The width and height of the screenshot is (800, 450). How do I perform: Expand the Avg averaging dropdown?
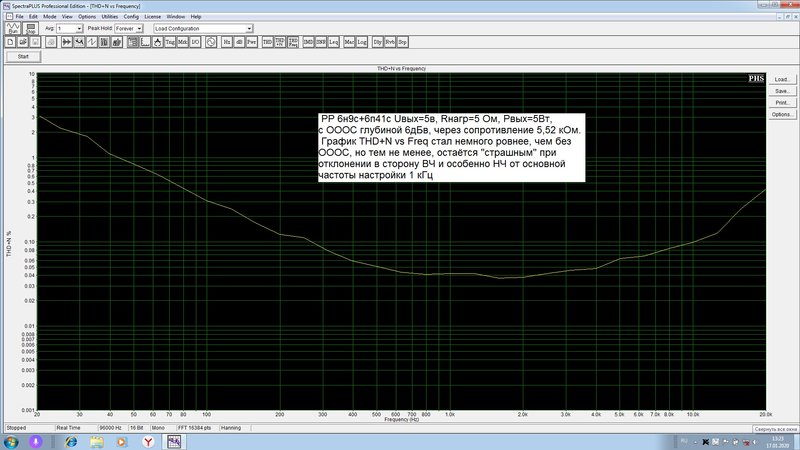[x=79, y=29]
